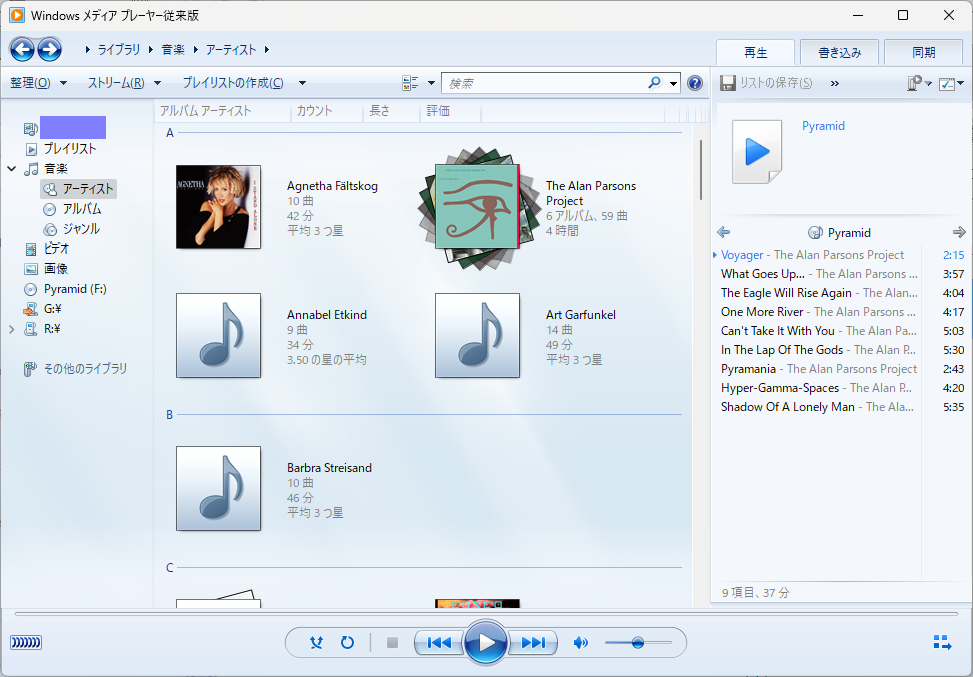The height and width of the screenshot is (677, 973).
Task: Click the Pyramid album play thumbnail
Action: (x=757, y=151)
